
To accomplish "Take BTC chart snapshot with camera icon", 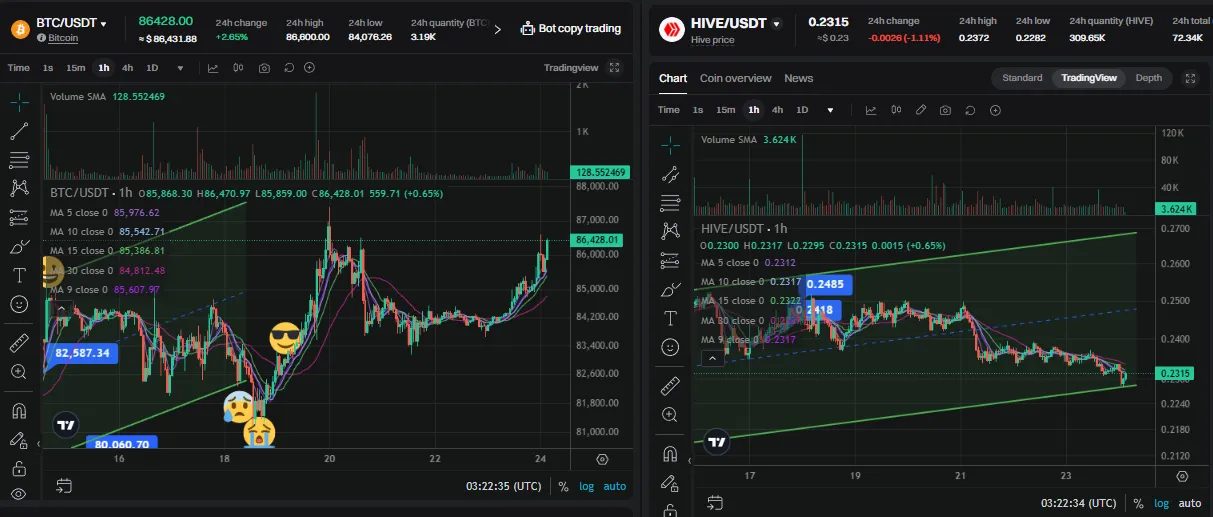I will (x=264, y=68).
